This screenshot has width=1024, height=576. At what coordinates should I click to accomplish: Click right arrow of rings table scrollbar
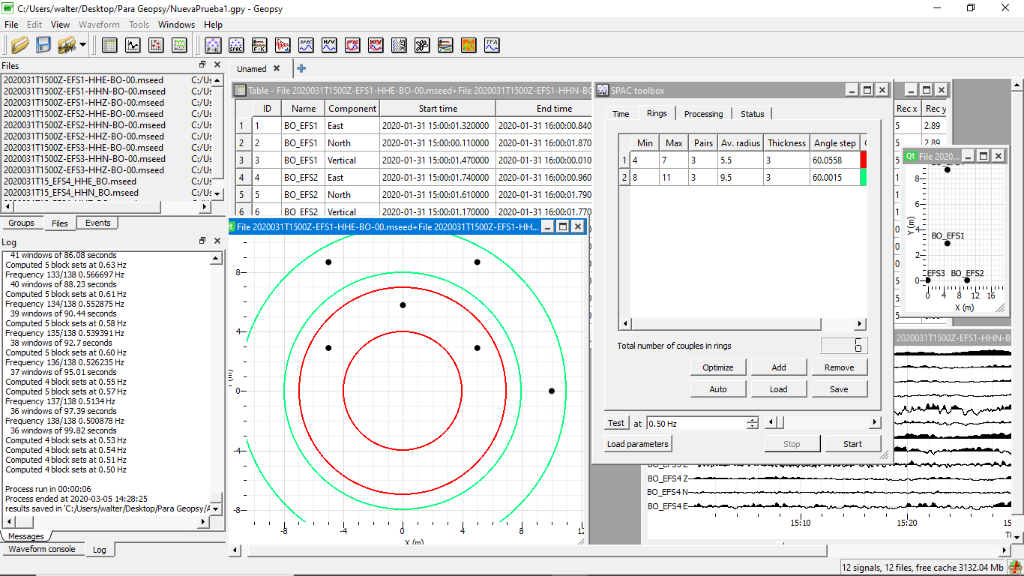(859, 324)
